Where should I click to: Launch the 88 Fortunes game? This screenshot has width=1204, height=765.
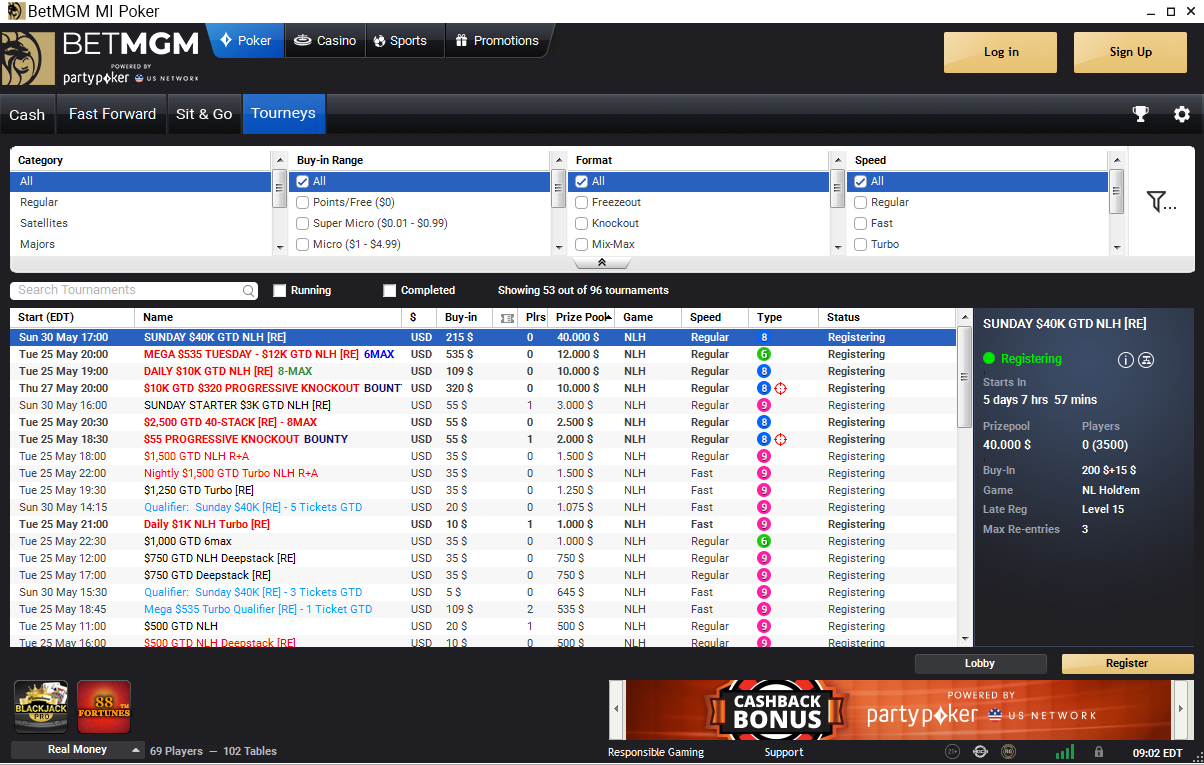pos(104,707)
